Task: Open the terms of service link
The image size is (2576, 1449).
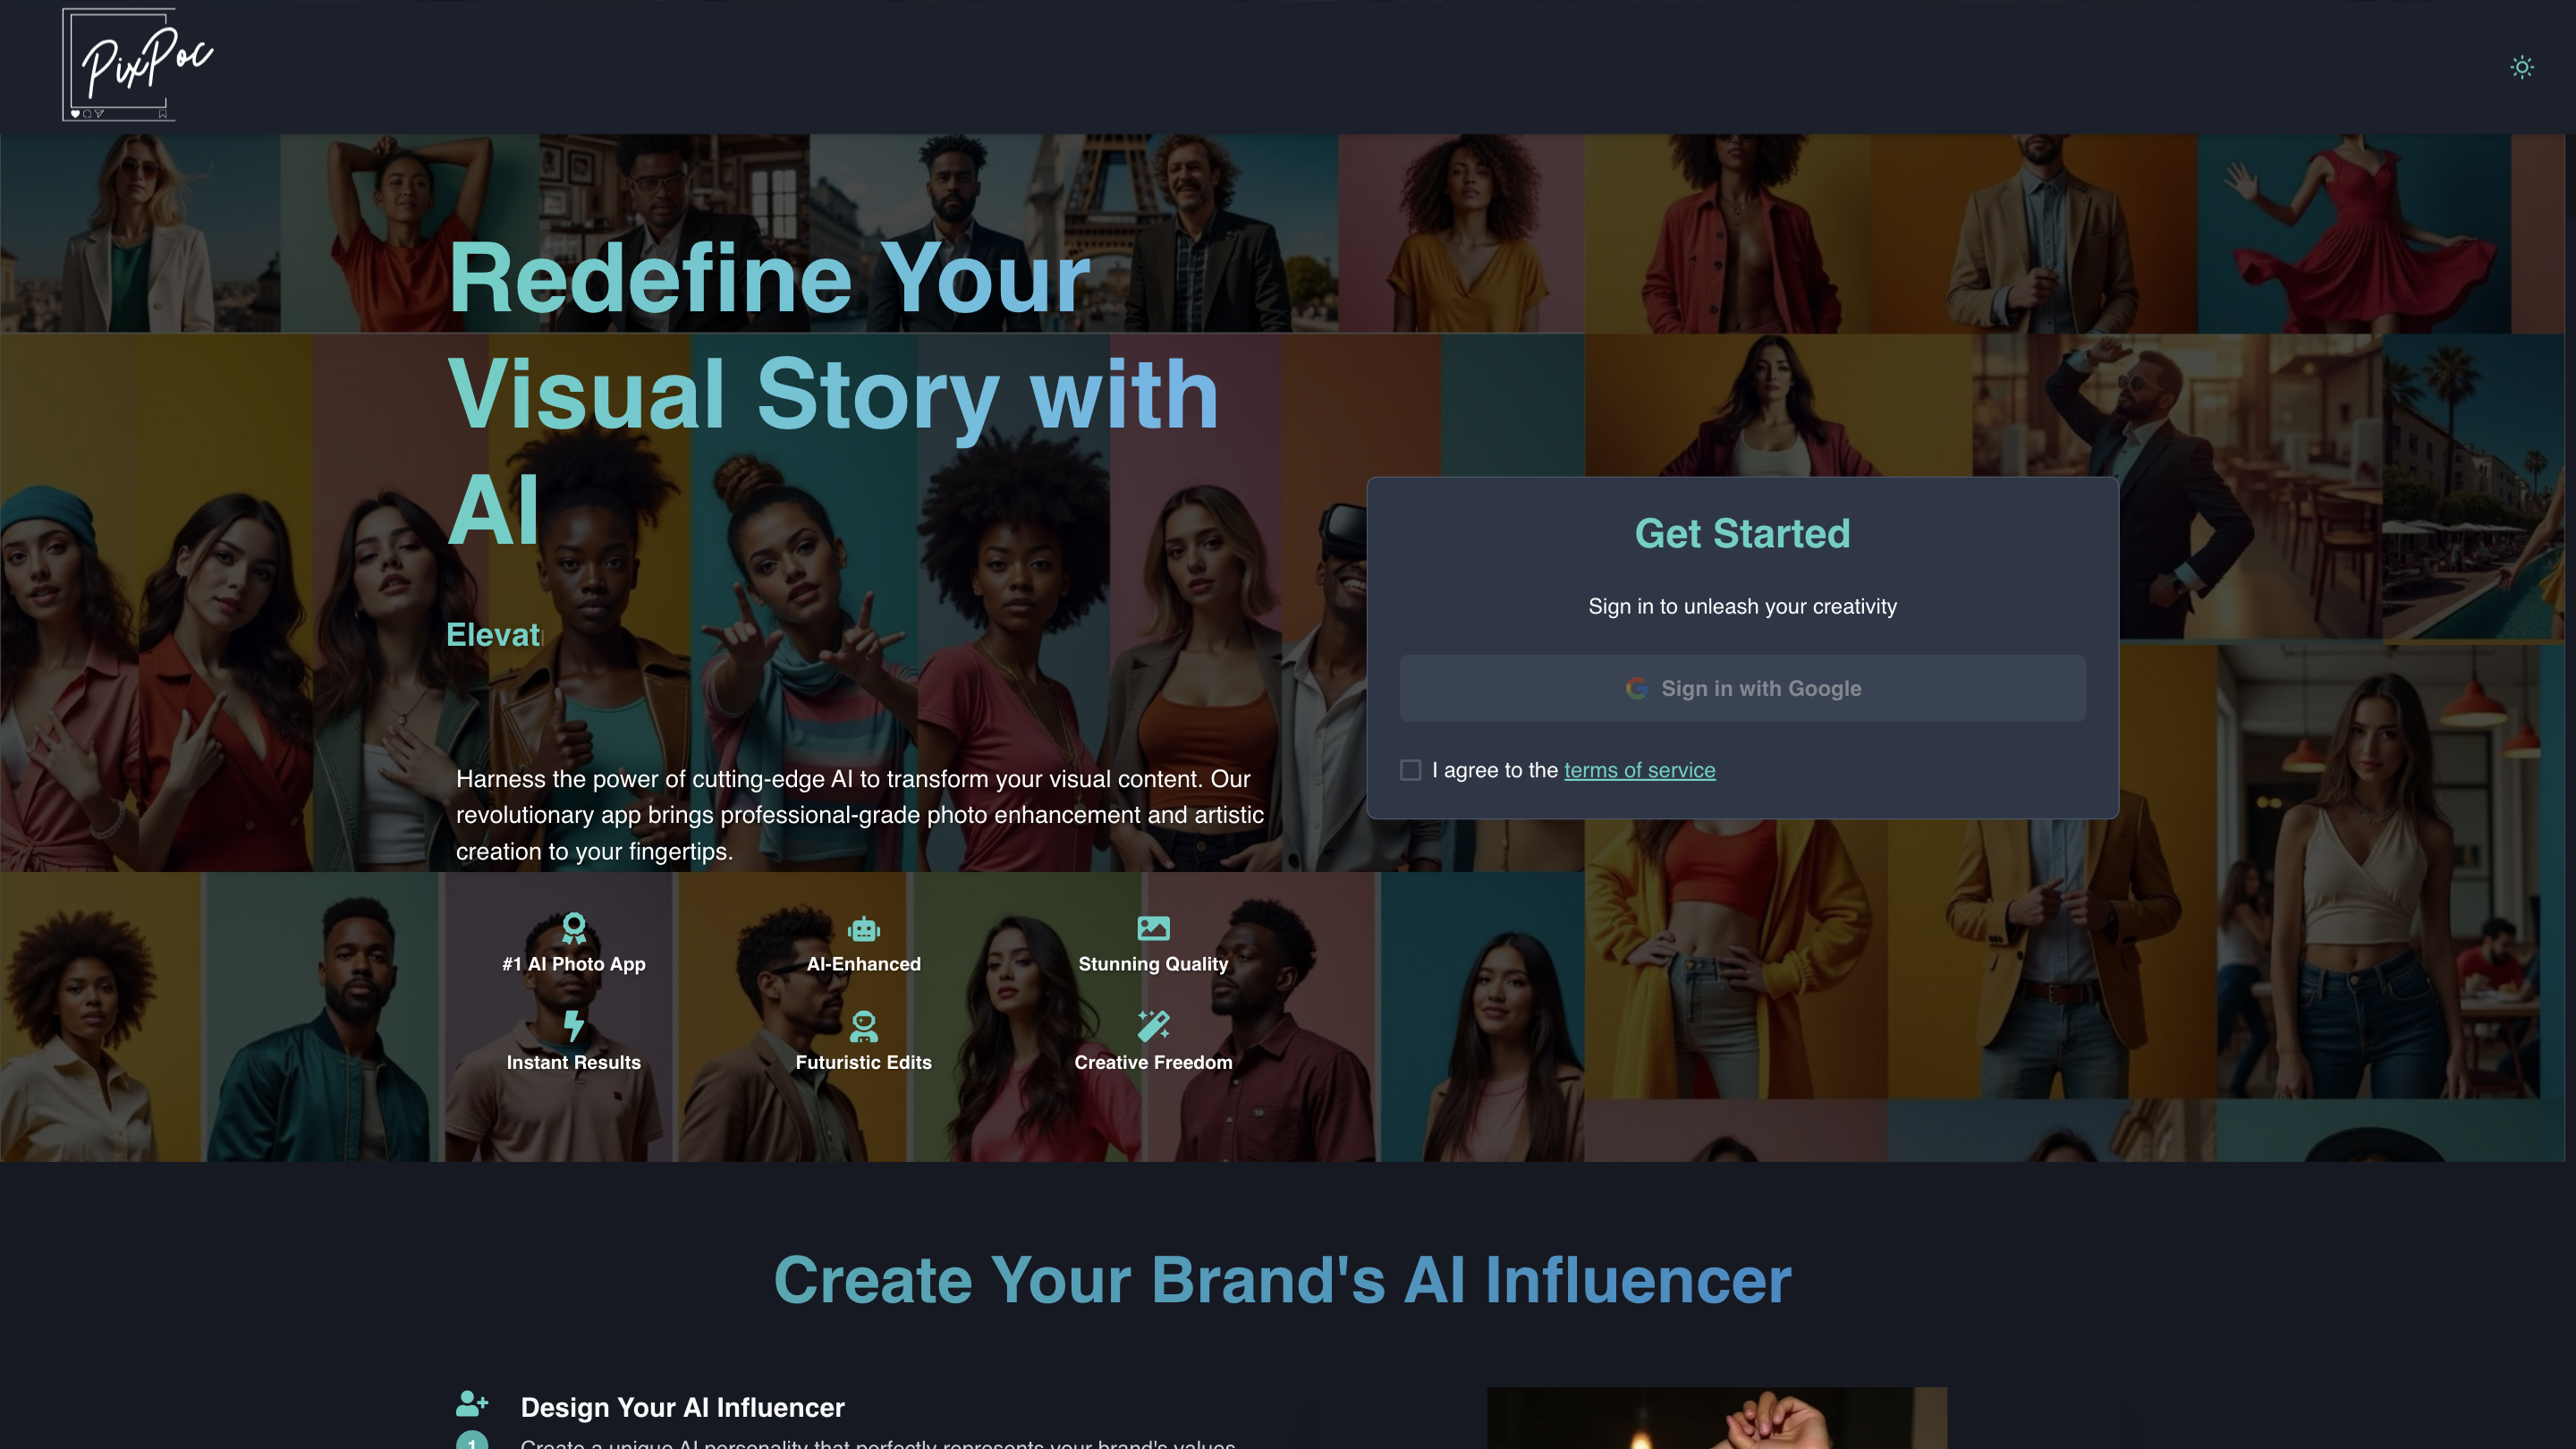Action: [1639, 770]
